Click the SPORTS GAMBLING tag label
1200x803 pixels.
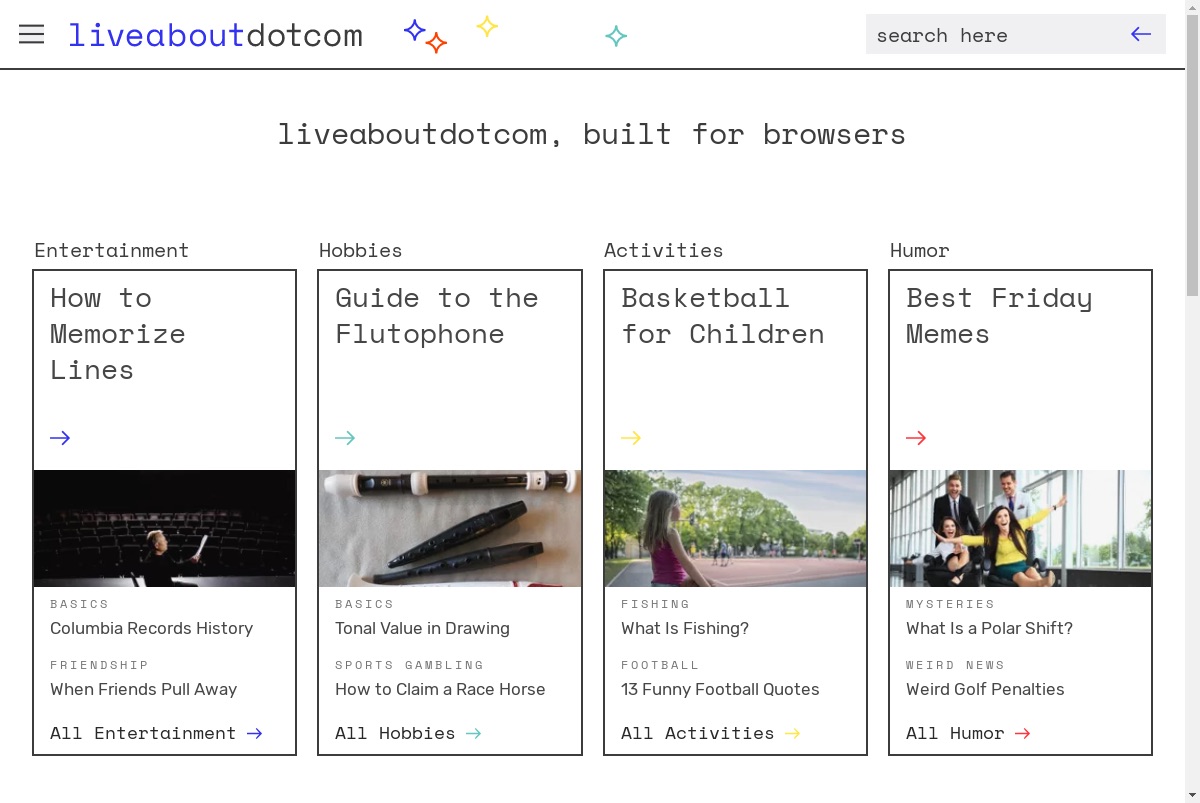[x=409, y=665]
